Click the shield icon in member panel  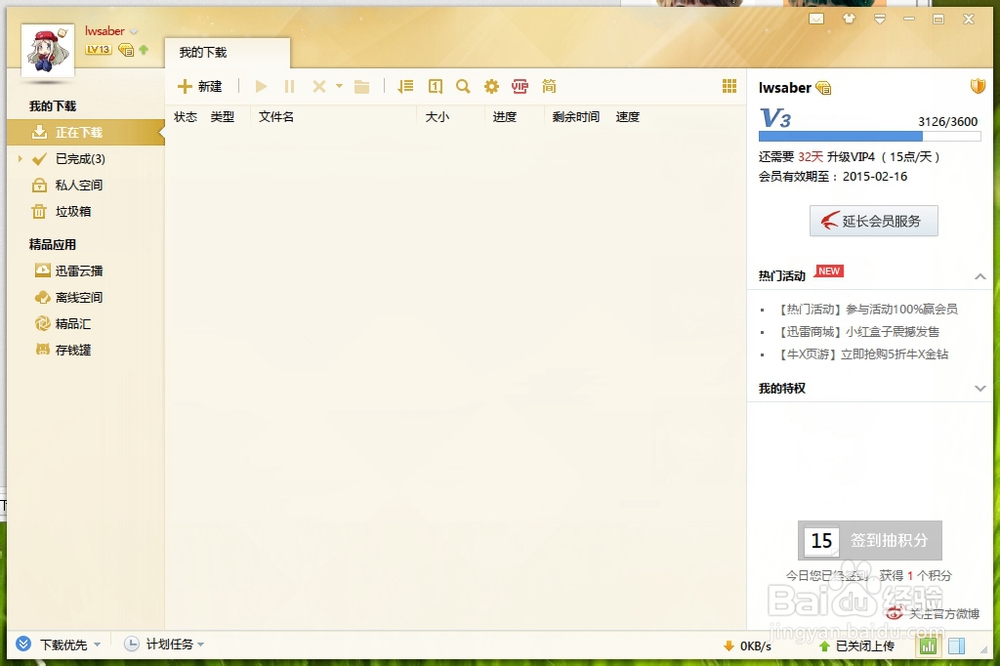pos(978,86)
